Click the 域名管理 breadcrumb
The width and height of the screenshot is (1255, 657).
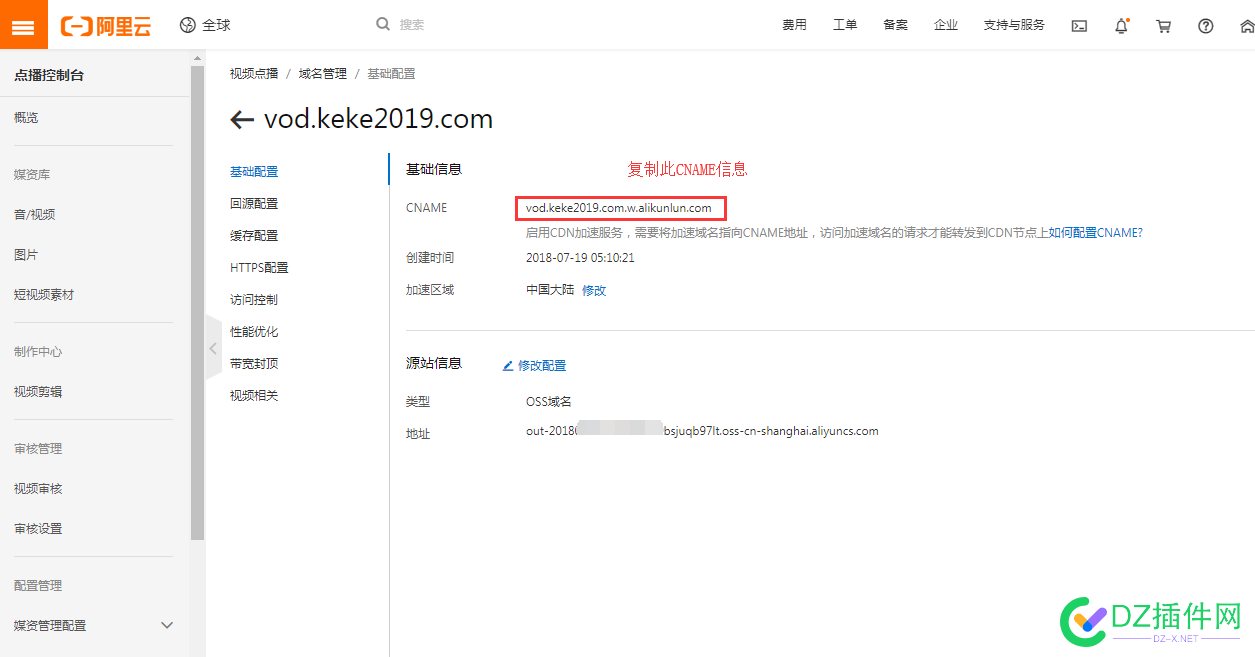click(323, 74)
